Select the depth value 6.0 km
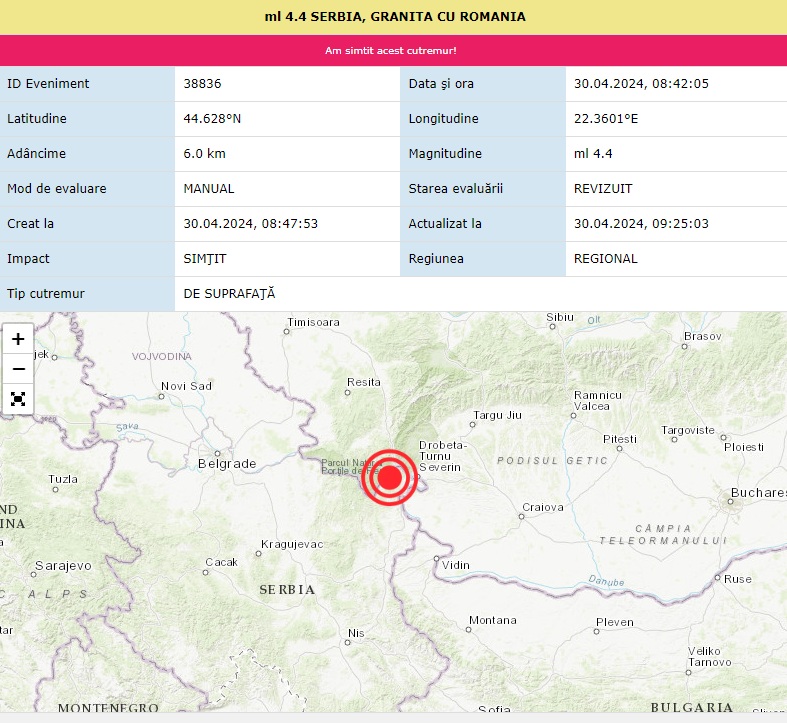Image resolution: width=787 pixels, height=723 pixels. 206,154
